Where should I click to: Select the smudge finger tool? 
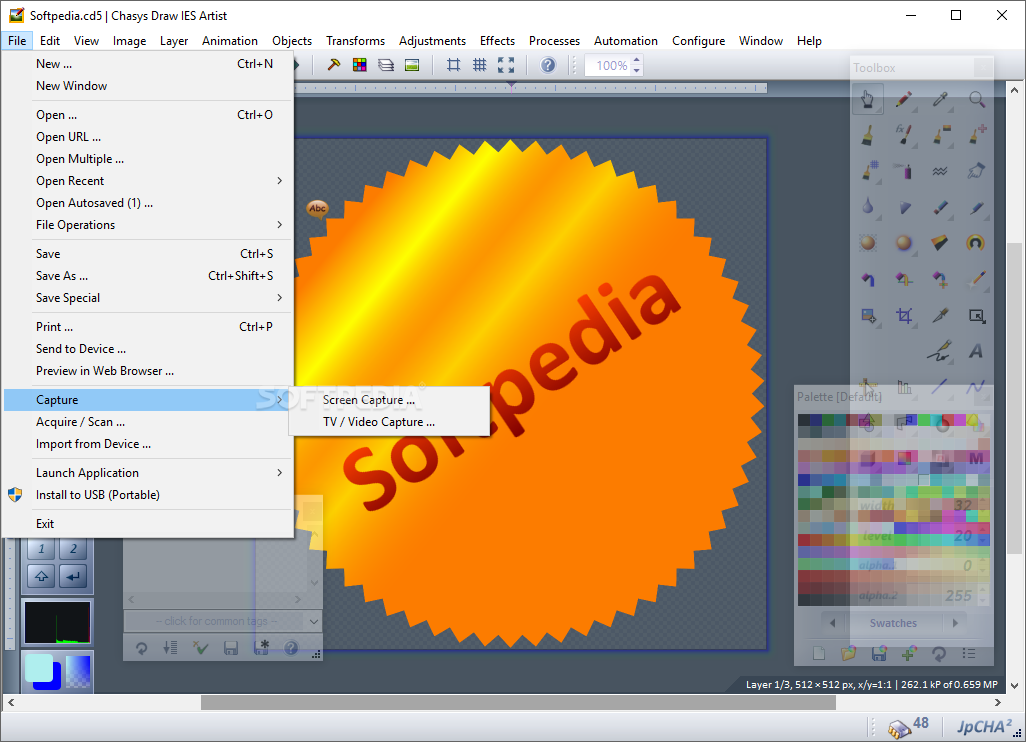pos(976,171)
